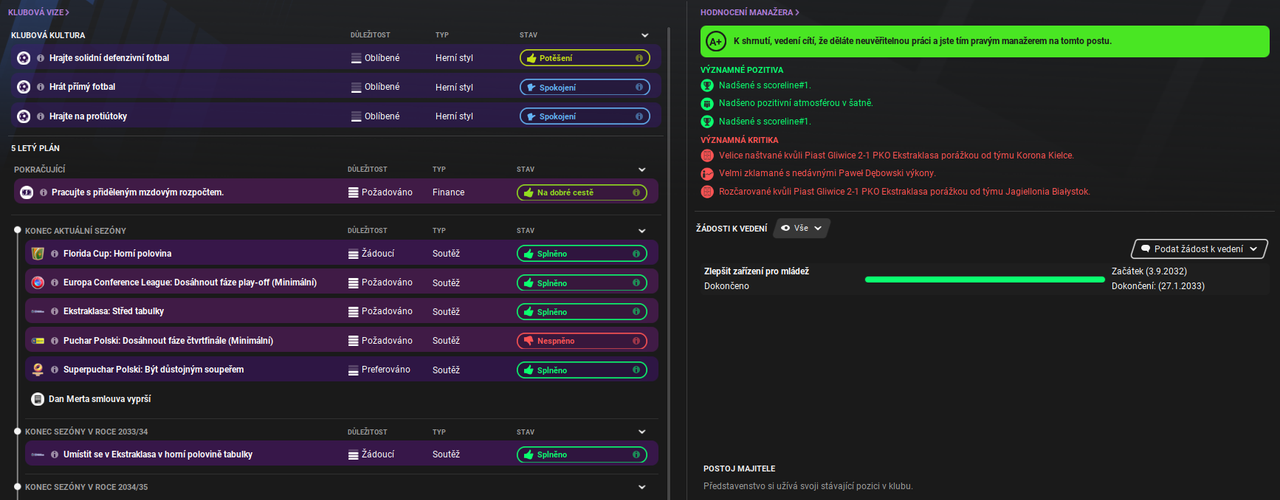Click the A+ manager rating badge
This screenshot has height=500, width=1280.
click(716, 41)
